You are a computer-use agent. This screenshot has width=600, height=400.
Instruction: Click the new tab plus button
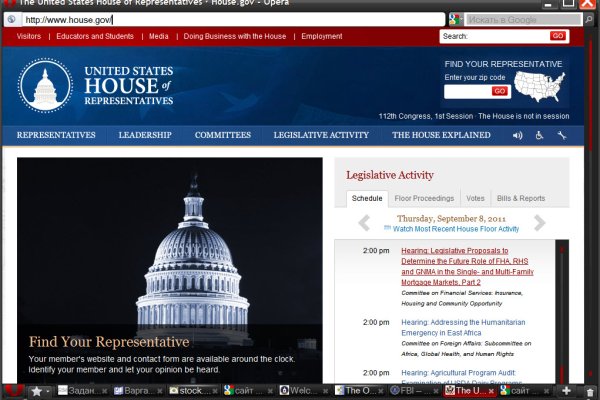pos(567,390)
